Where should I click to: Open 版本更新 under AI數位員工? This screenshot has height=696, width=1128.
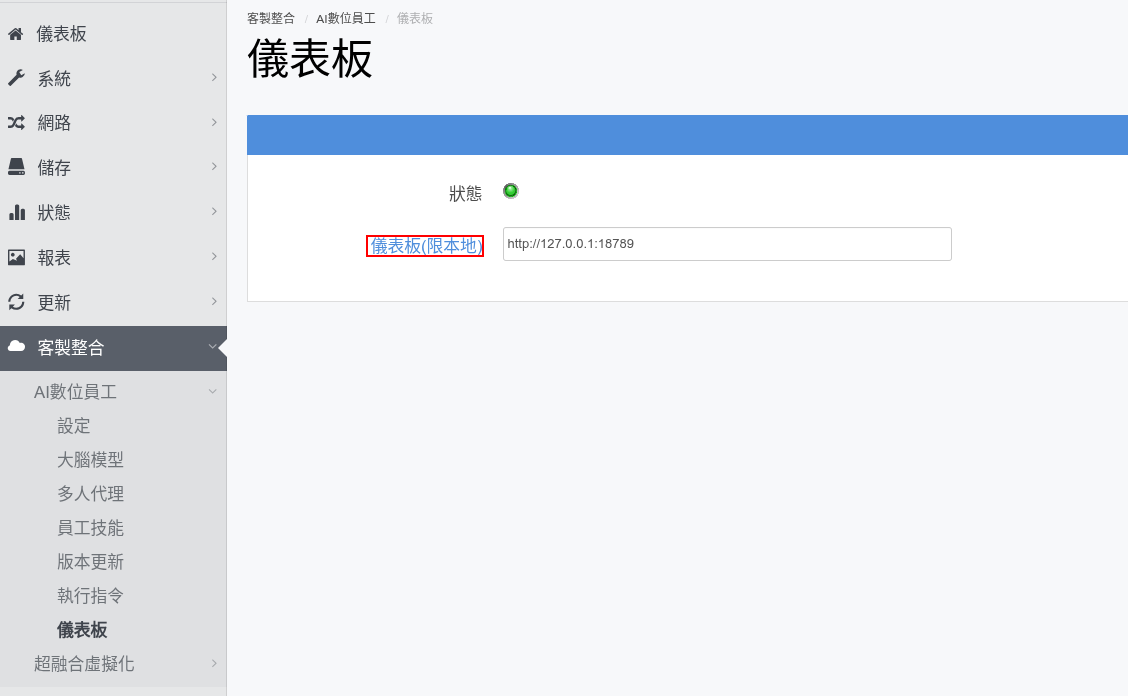pyautogui.click(x=91, y=561)
